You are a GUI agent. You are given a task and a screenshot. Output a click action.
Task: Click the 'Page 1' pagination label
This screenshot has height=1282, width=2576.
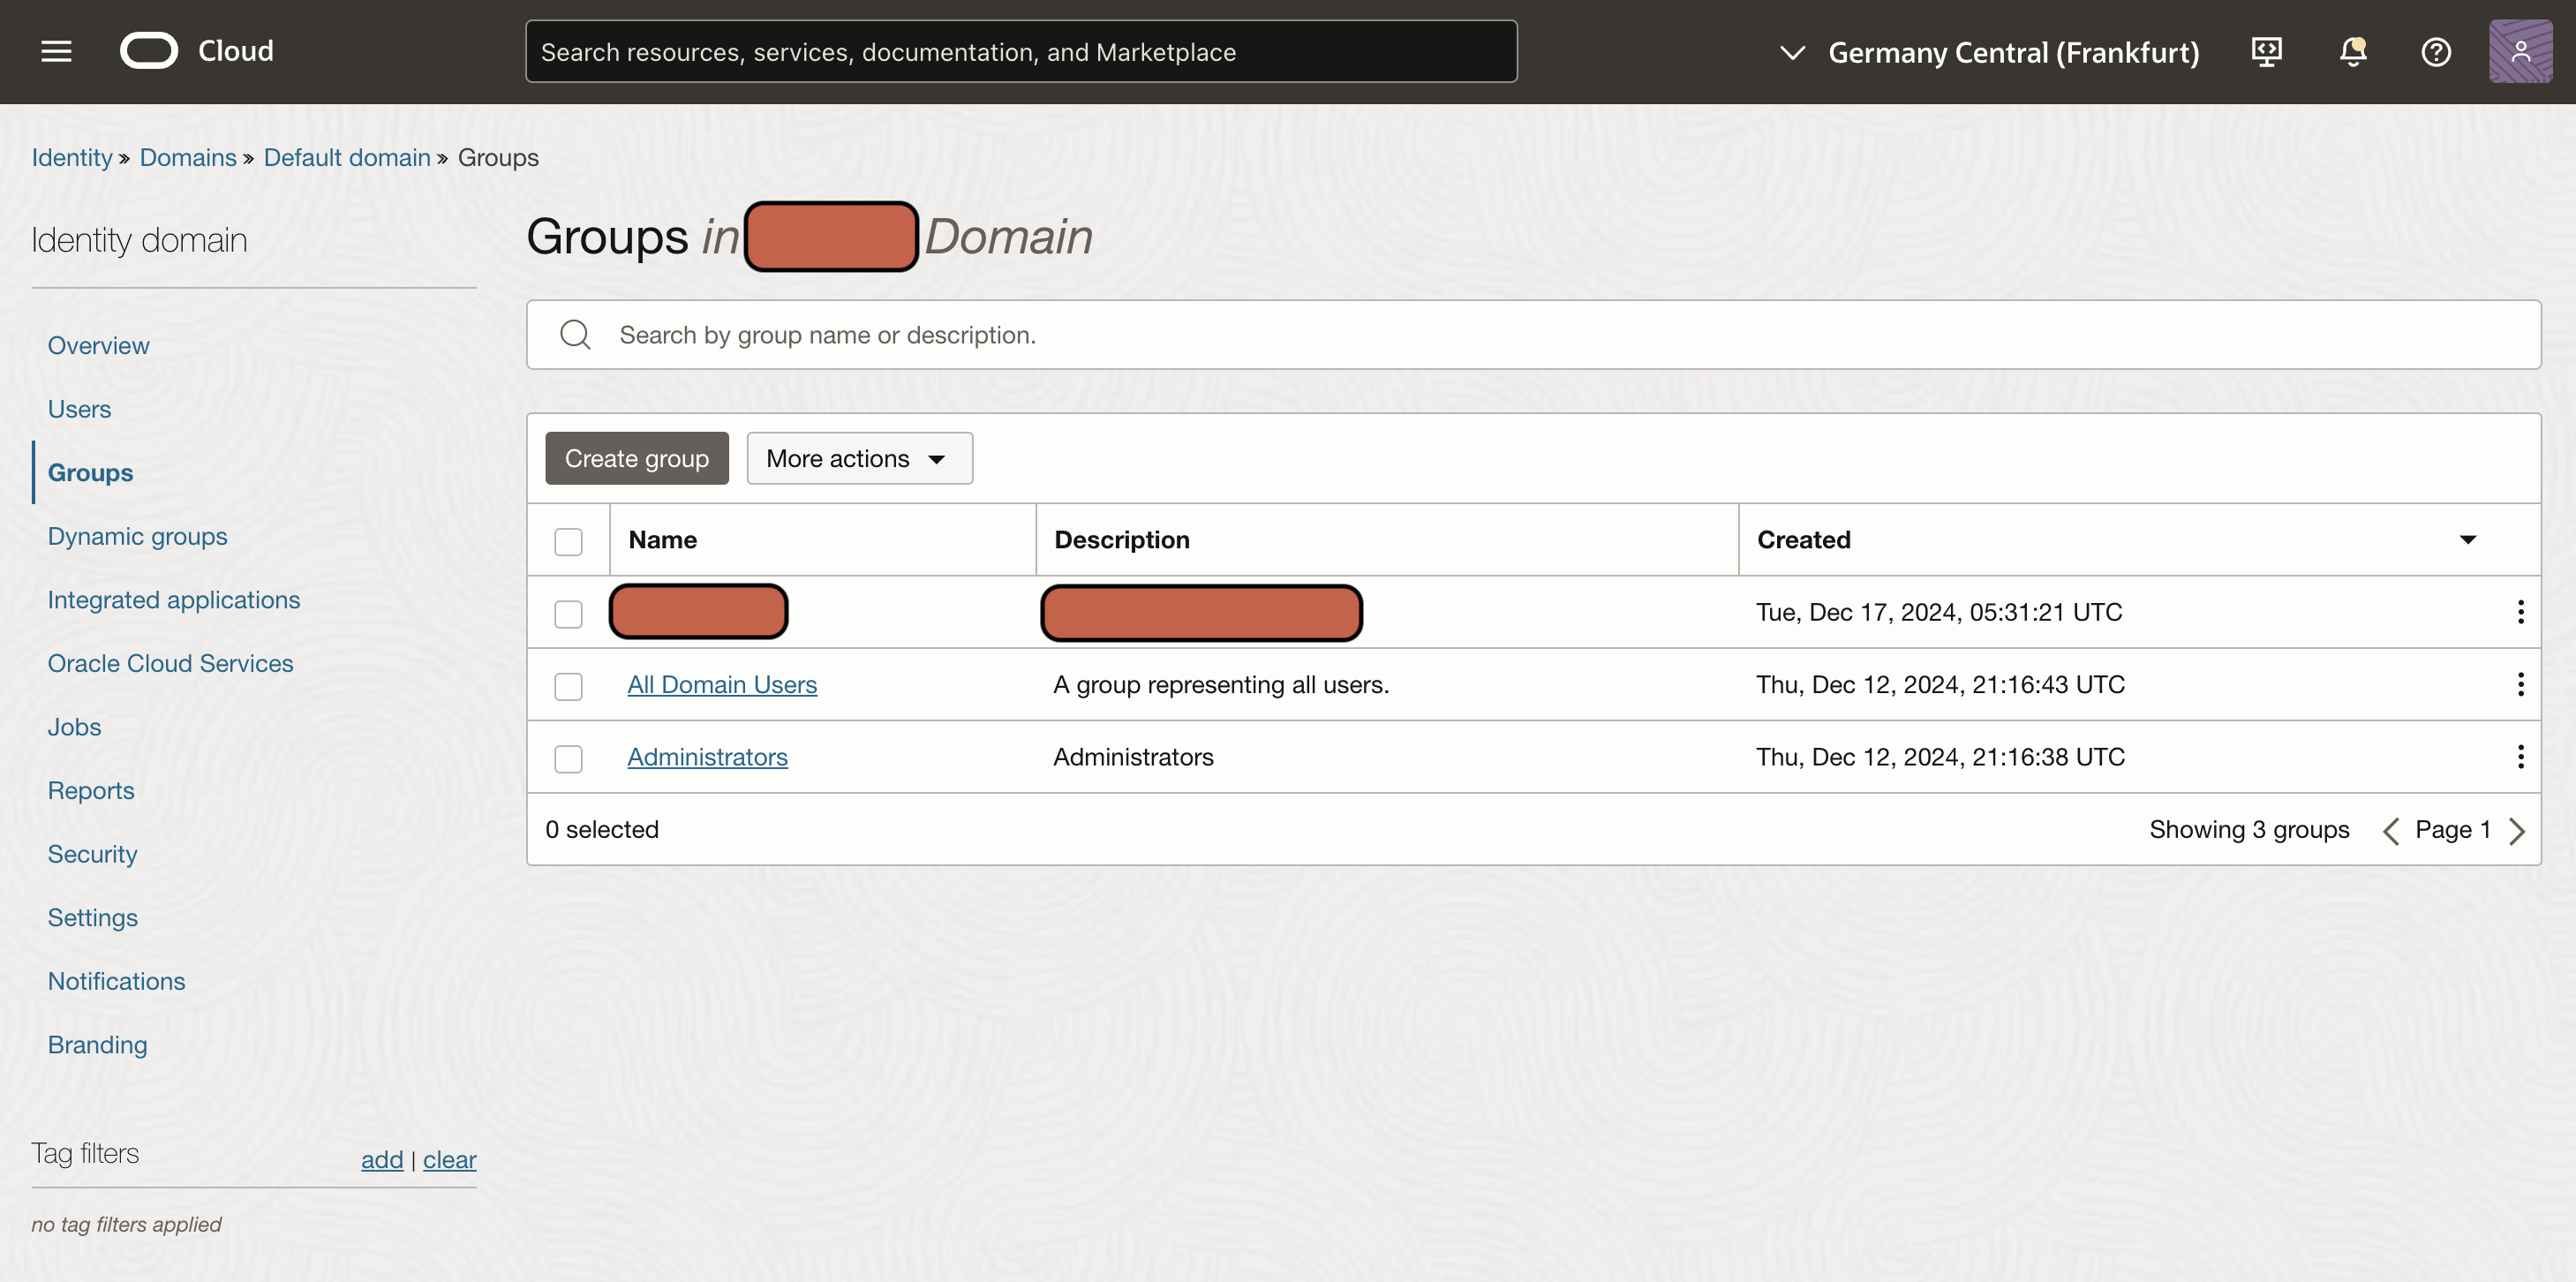coord(2452,829)
